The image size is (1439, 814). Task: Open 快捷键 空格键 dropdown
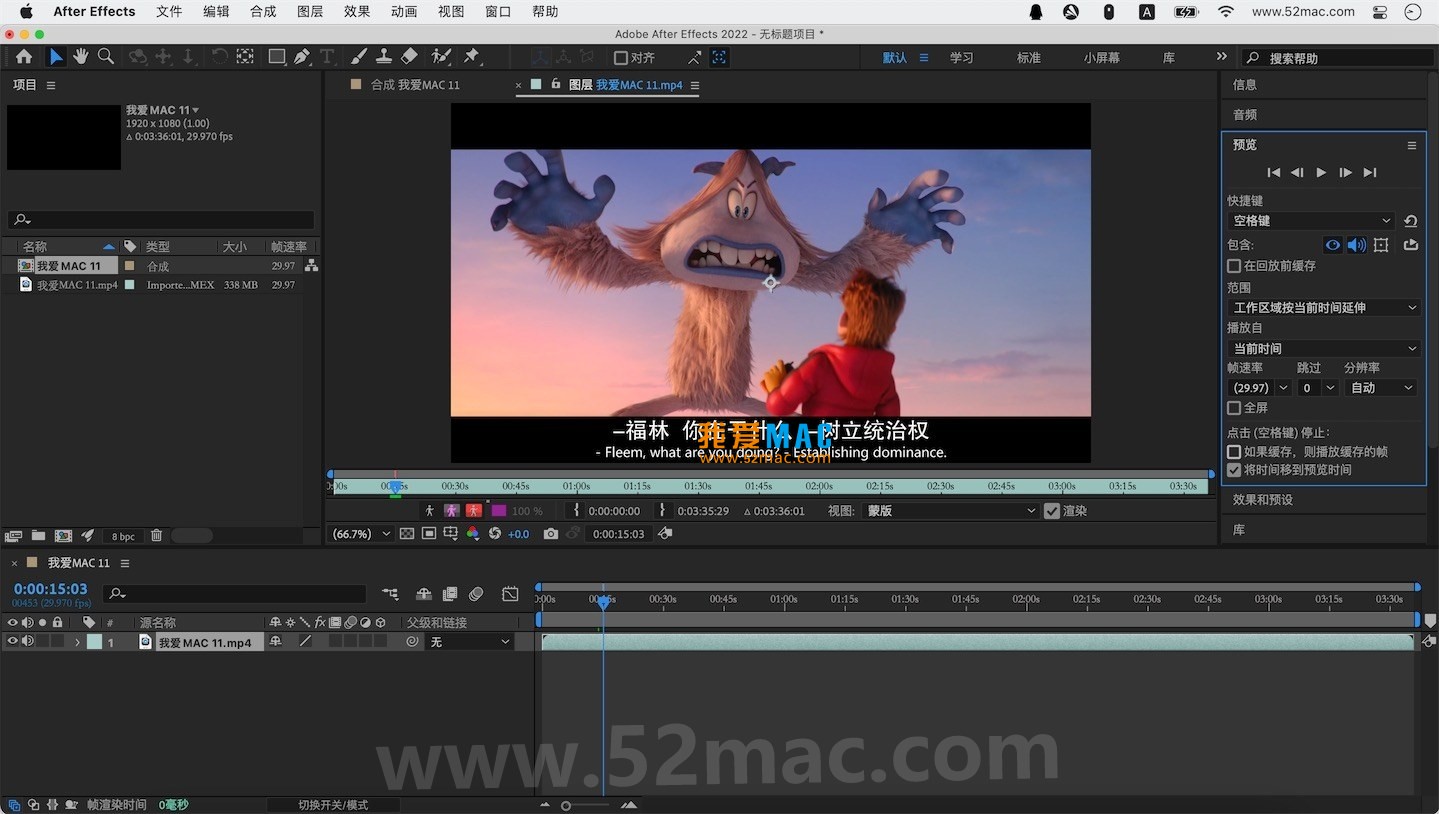[1311, 221]
